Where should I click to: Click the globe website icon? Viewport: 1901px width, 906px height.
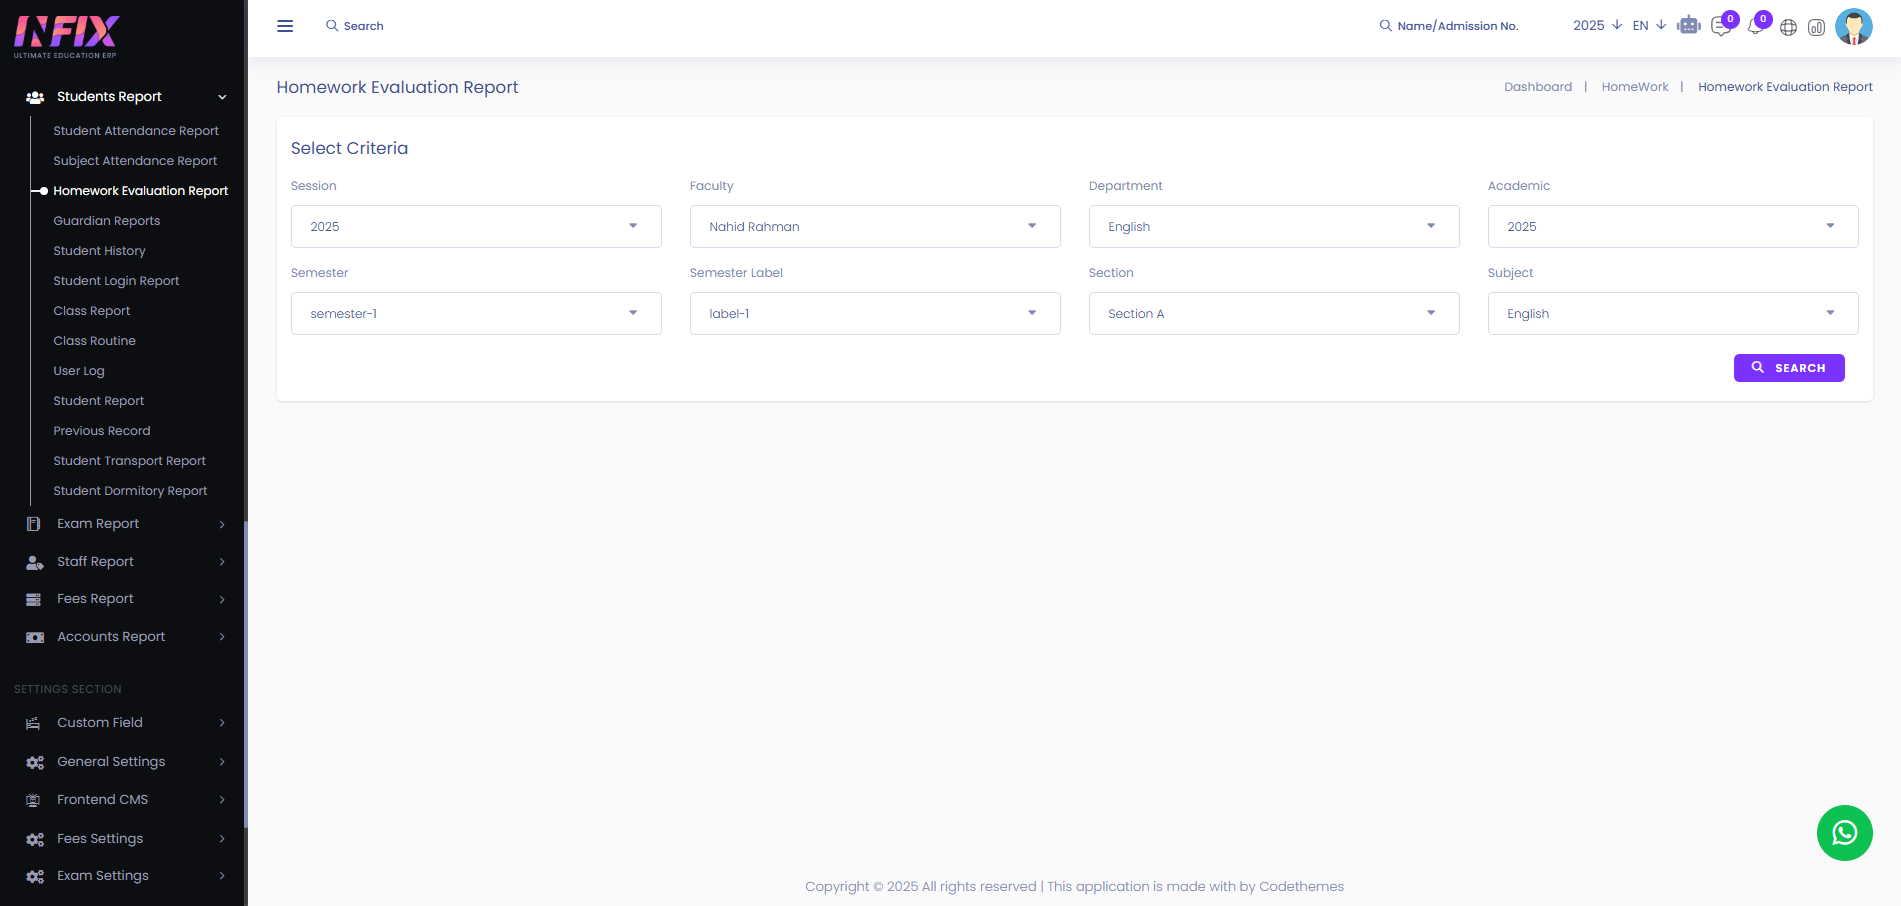coord(1788,27)
